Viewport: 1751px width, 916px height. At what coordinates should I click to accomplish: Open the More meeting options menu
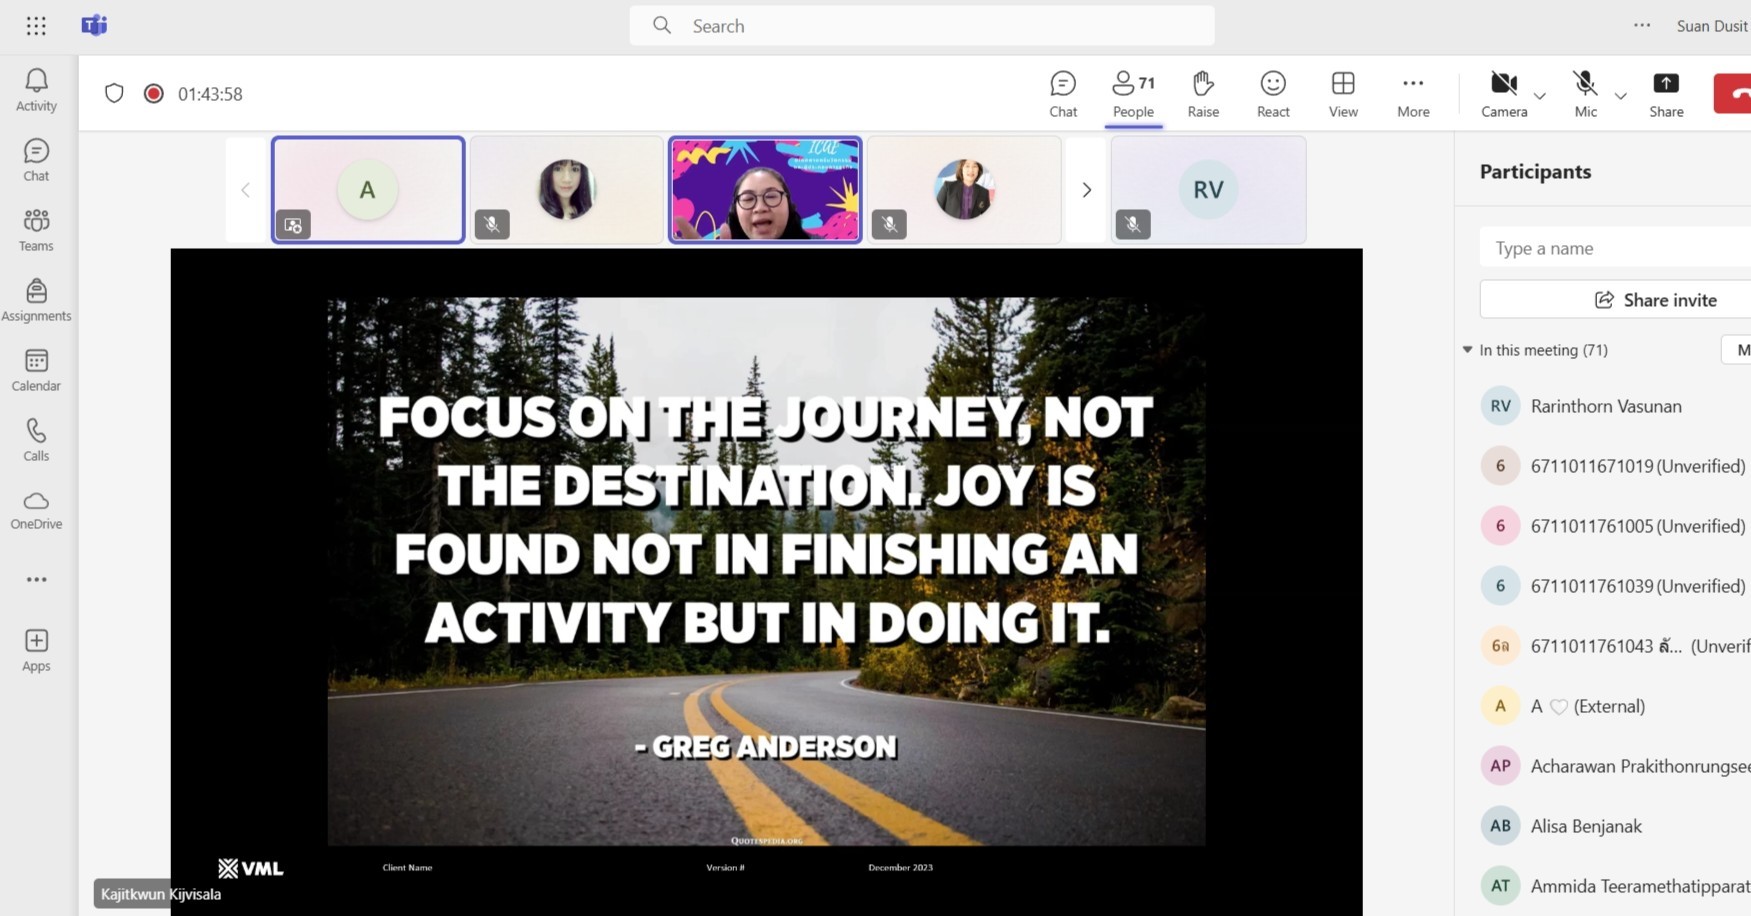[x=1412, y=94]
